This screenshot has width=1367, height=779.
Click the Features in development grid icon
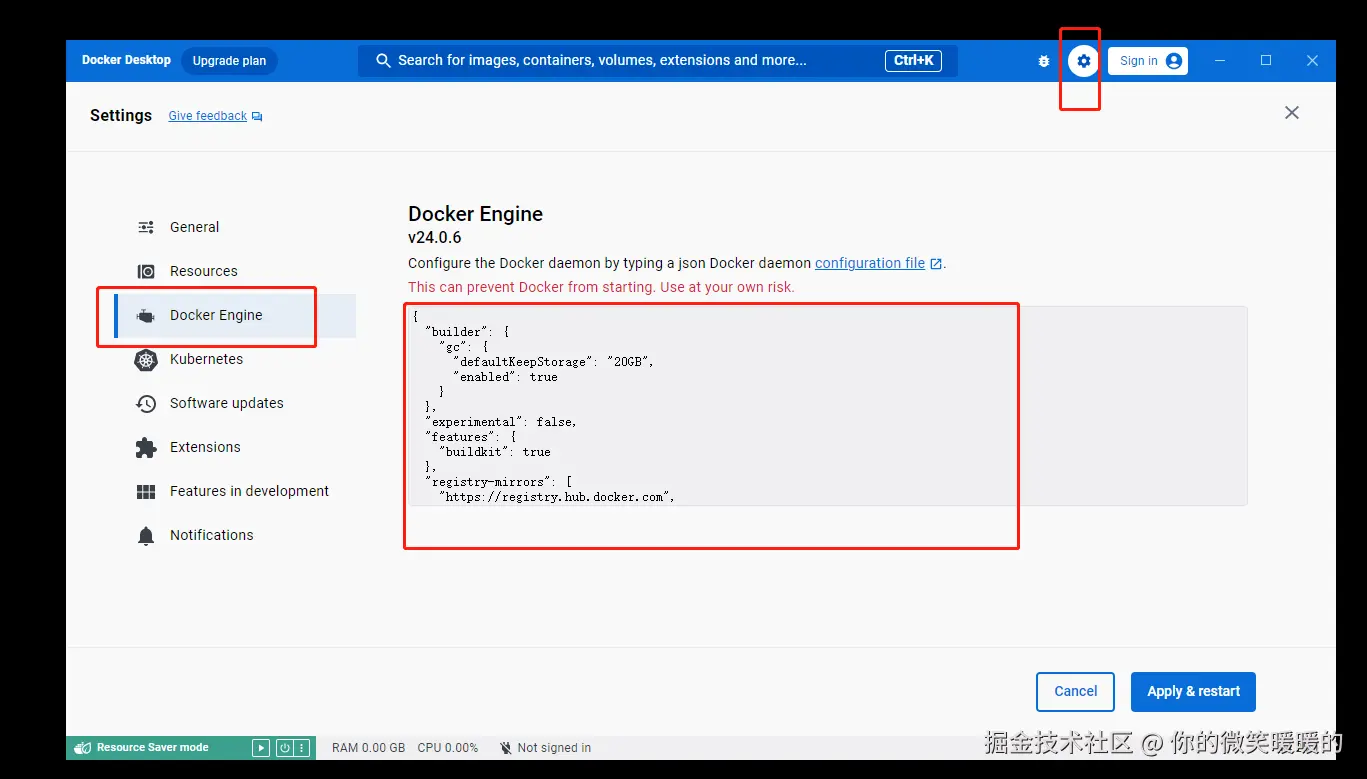pyautogui.click(x=146, y=492)
